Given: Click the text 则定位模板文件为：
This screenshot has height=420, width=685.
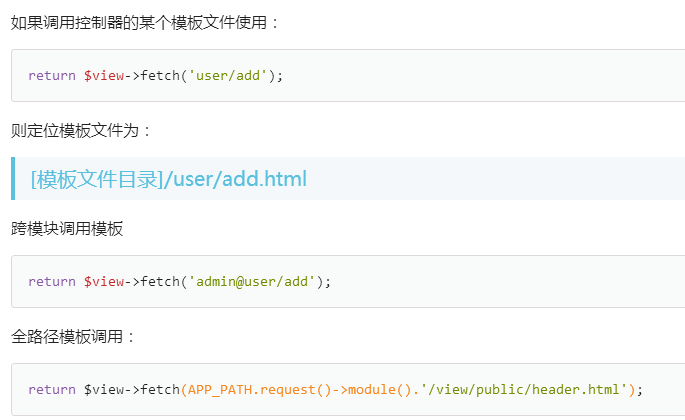Looking at the screenshot, I should click(x=81, y=131).
